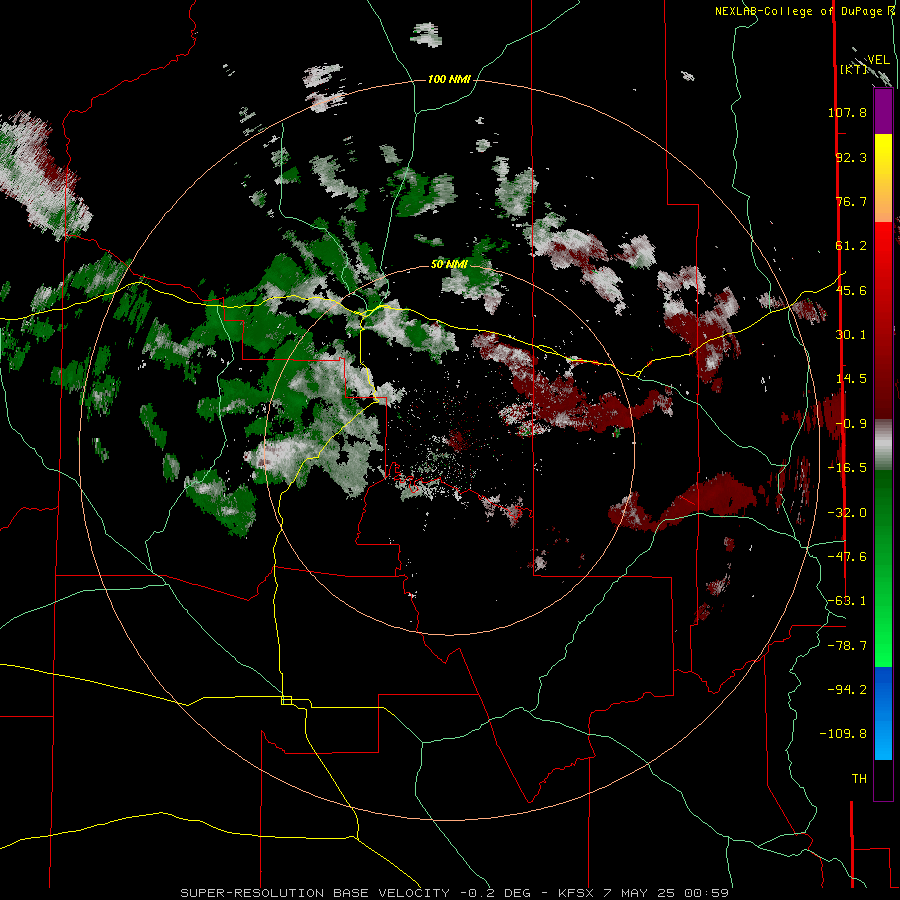Click the blue velocity scale segment
Viewport: 900px width, 900px height.
(883, 713)
